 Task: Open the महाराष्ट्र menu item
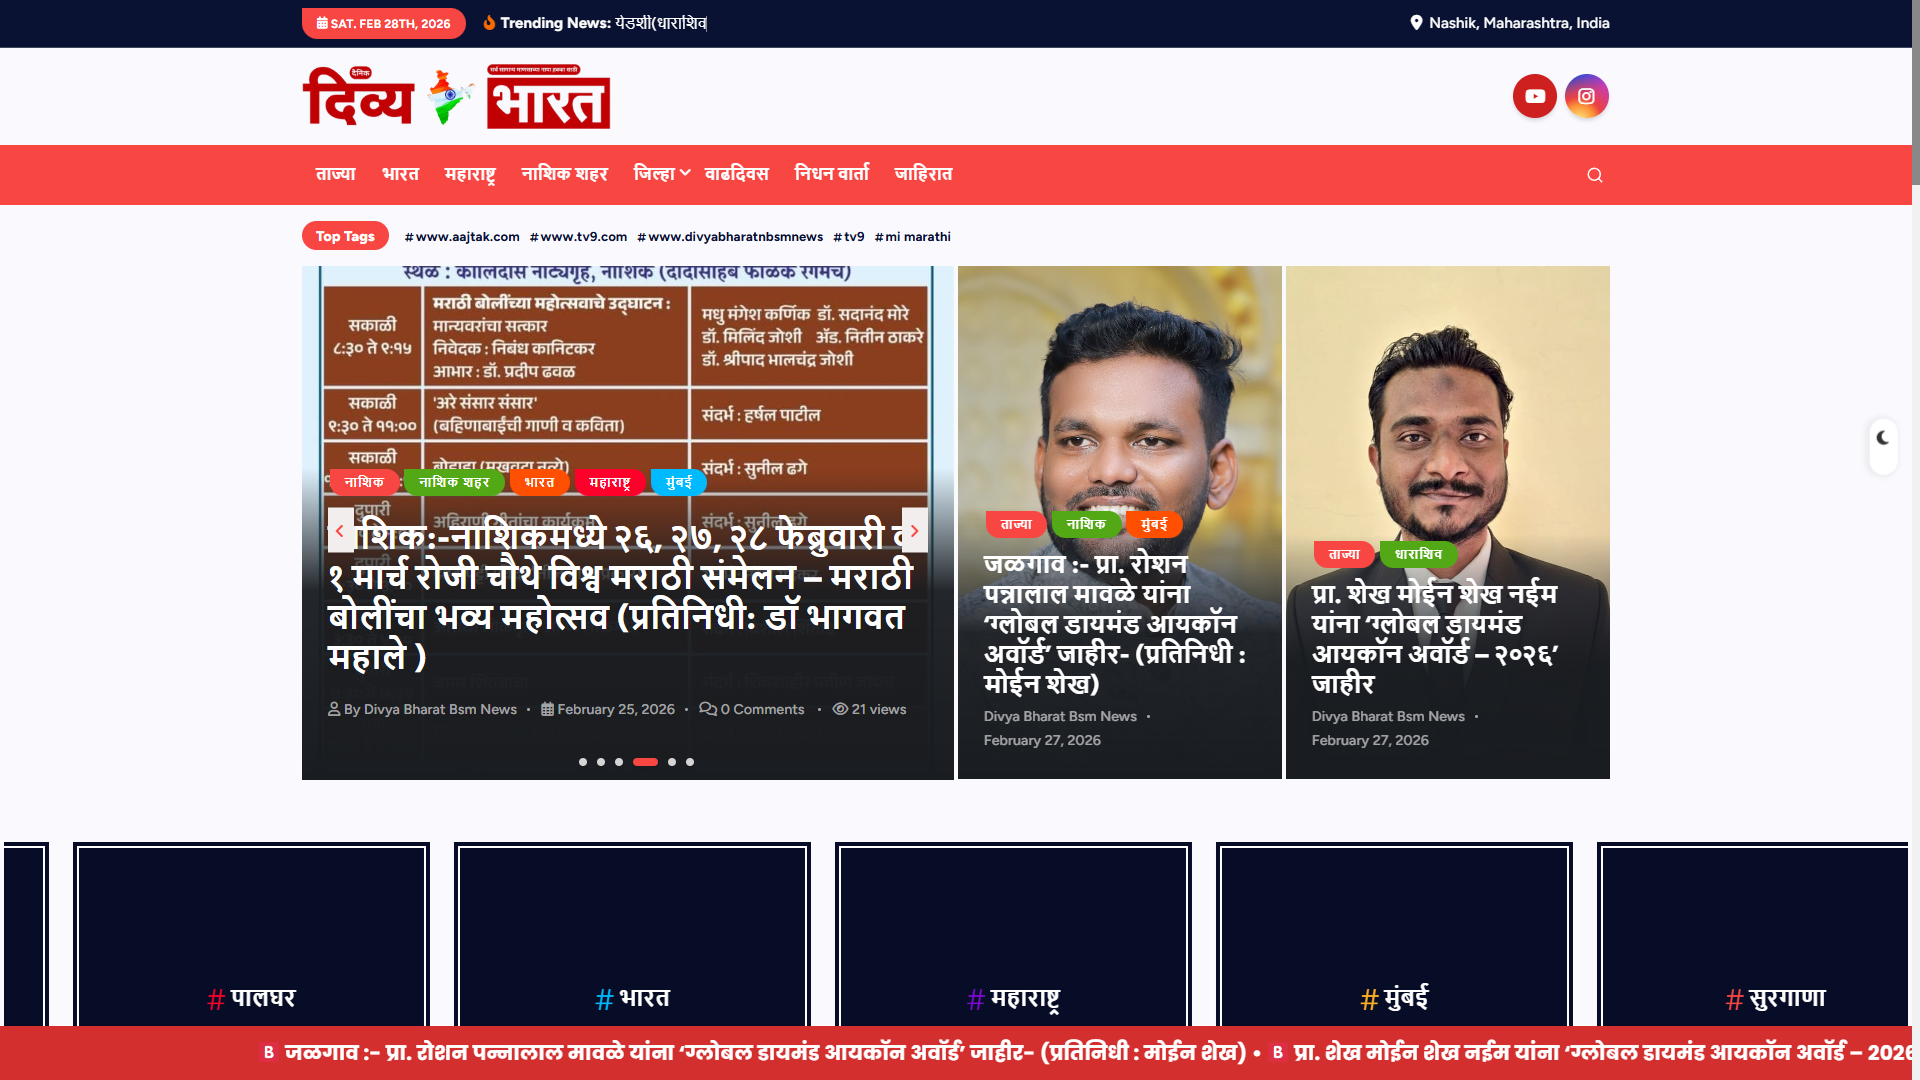(x=470, y=174)
